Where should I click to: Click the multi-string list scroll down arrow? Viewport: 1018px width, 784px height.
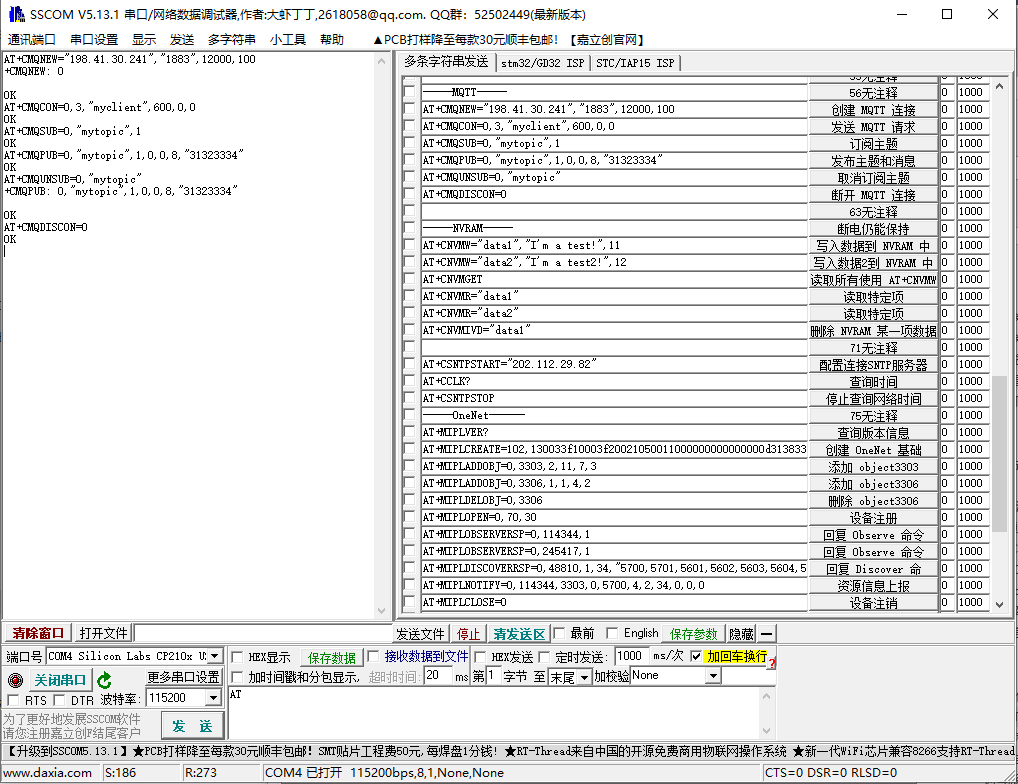point(999,604)
